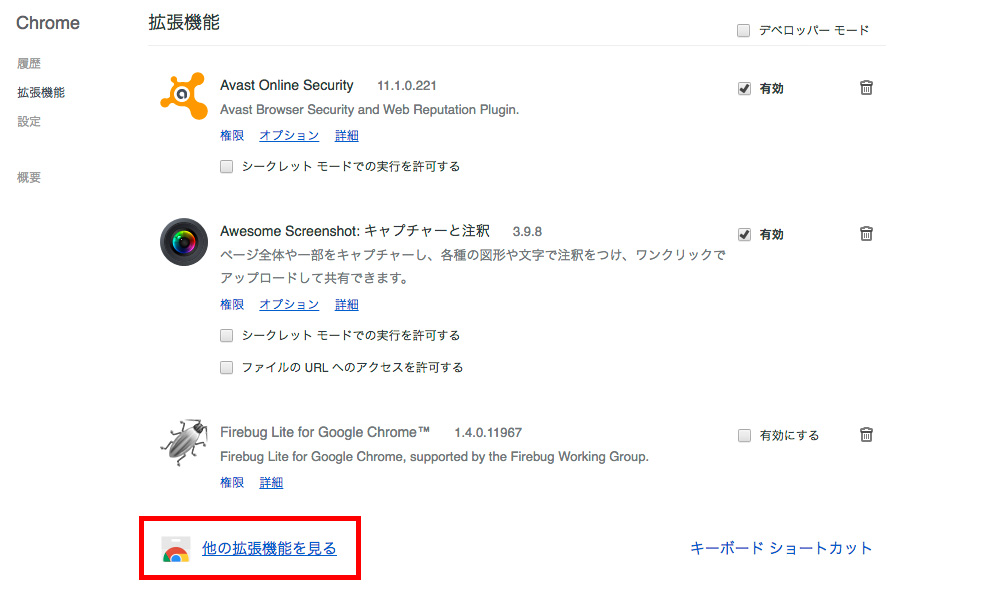Check 有効にする for Firebug Lite
The height and width of the screenshot is (591, 998).
click(744, 436)
